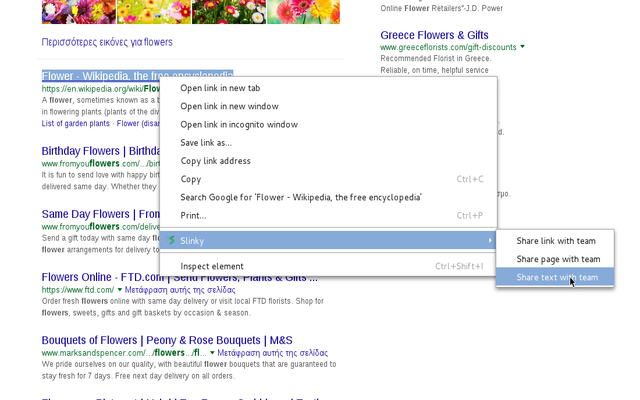
Task: Choose Share page with team
Action: coord(555,259)
